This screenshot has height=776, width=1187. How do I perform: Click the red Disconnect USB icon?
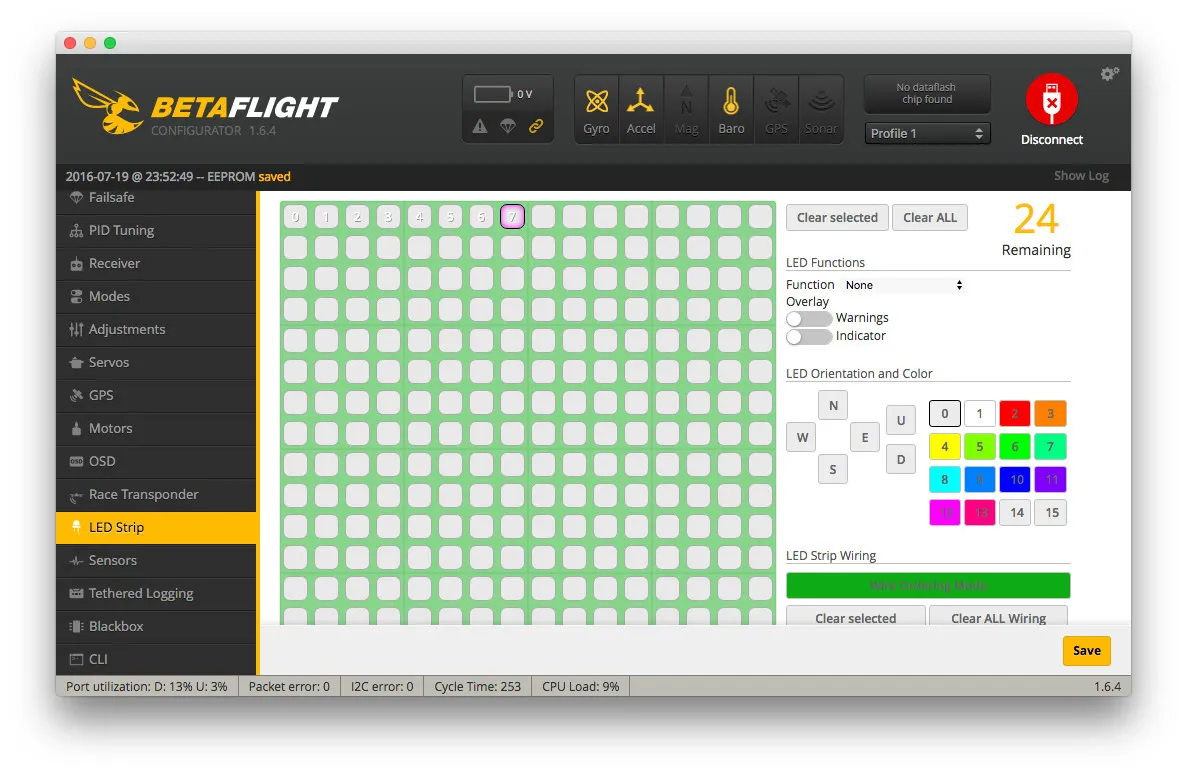(1051, 100)
